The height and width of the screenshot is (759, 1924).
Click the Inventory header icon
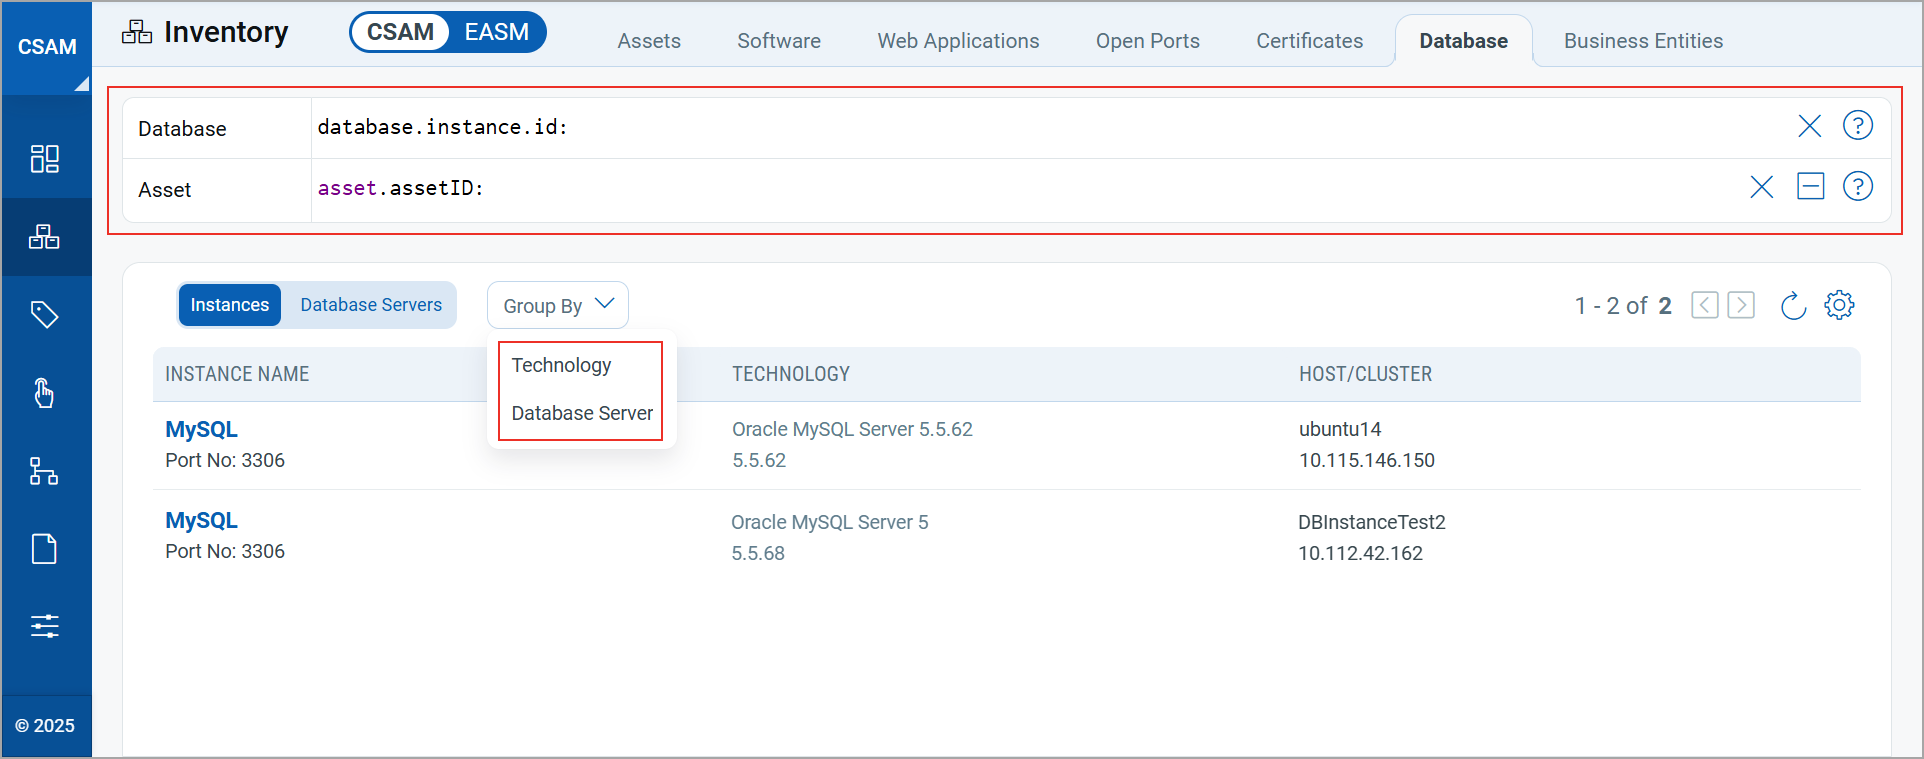pyautogui.click(x=137, y=32)
